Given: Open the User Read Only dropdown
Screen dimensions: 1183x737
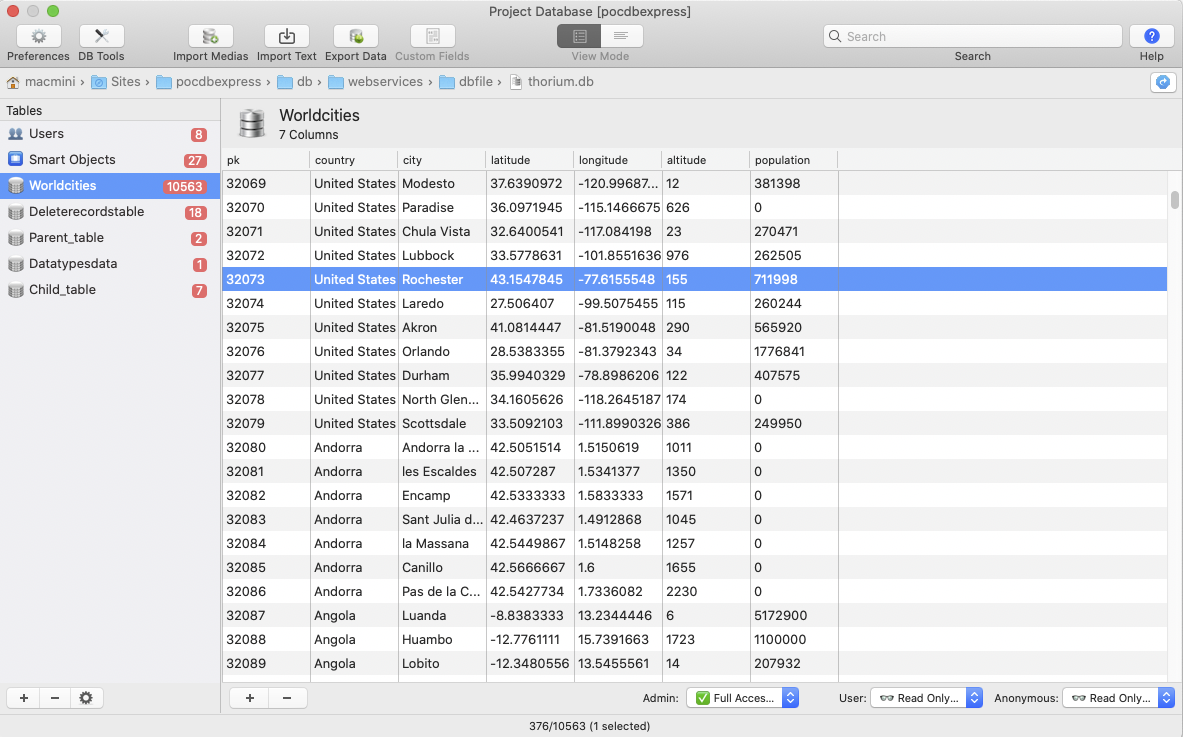Looking at the screenshot, I should click(x=926, y=698).
